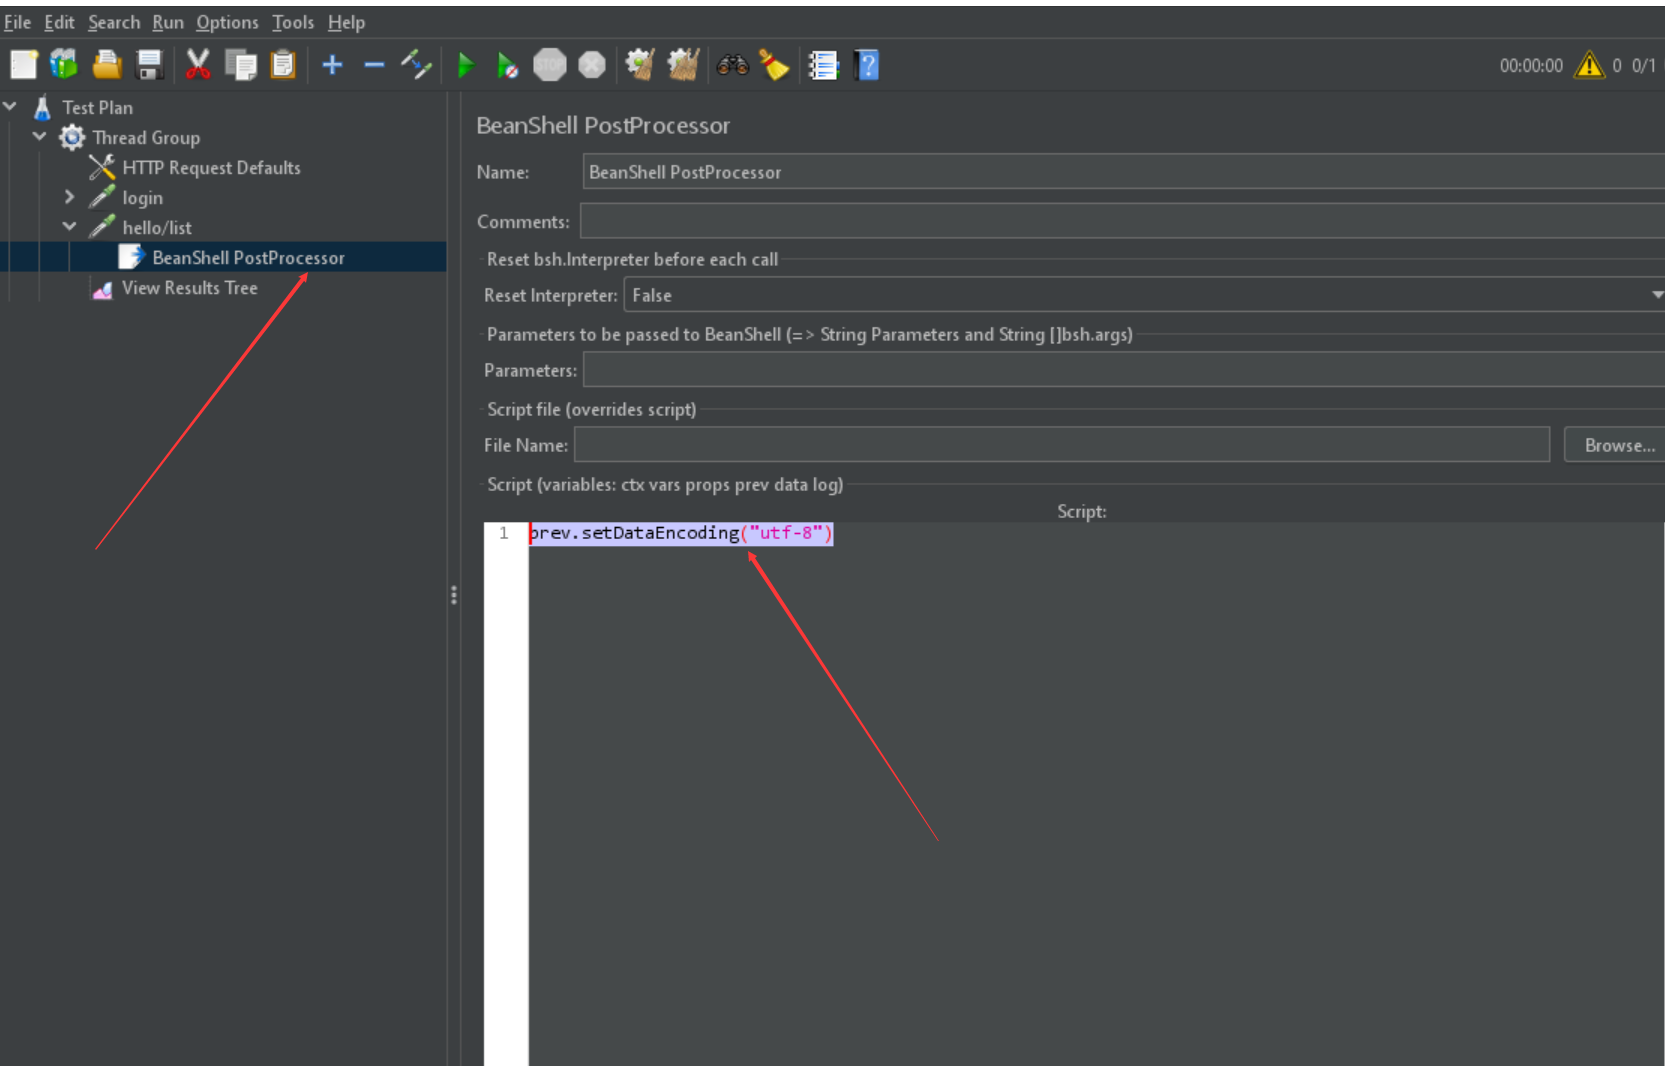This screenshot has height=1066, width=1665.
Task: Save the test plan with floppy icon
Action: pos(149,65)
